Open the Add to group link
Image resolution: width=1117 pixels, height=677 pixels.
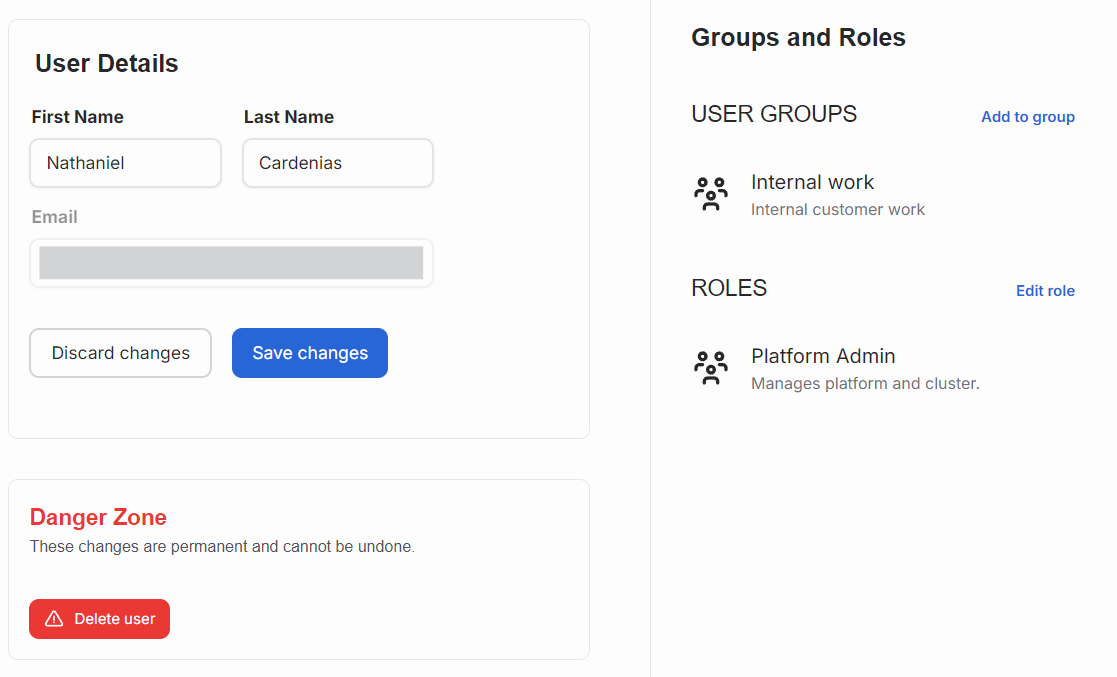coord(1027,116)
